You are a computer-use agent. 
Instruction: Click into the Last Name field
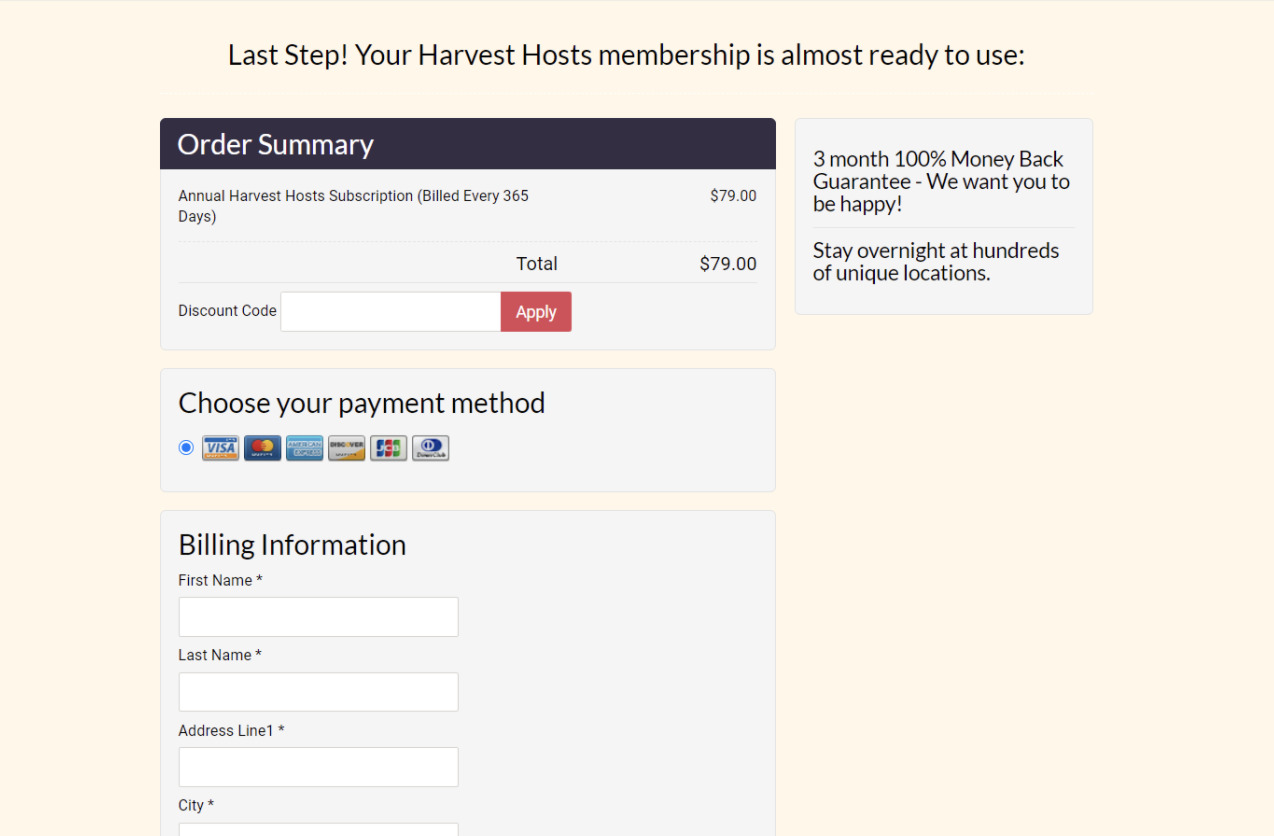(318, 692)
